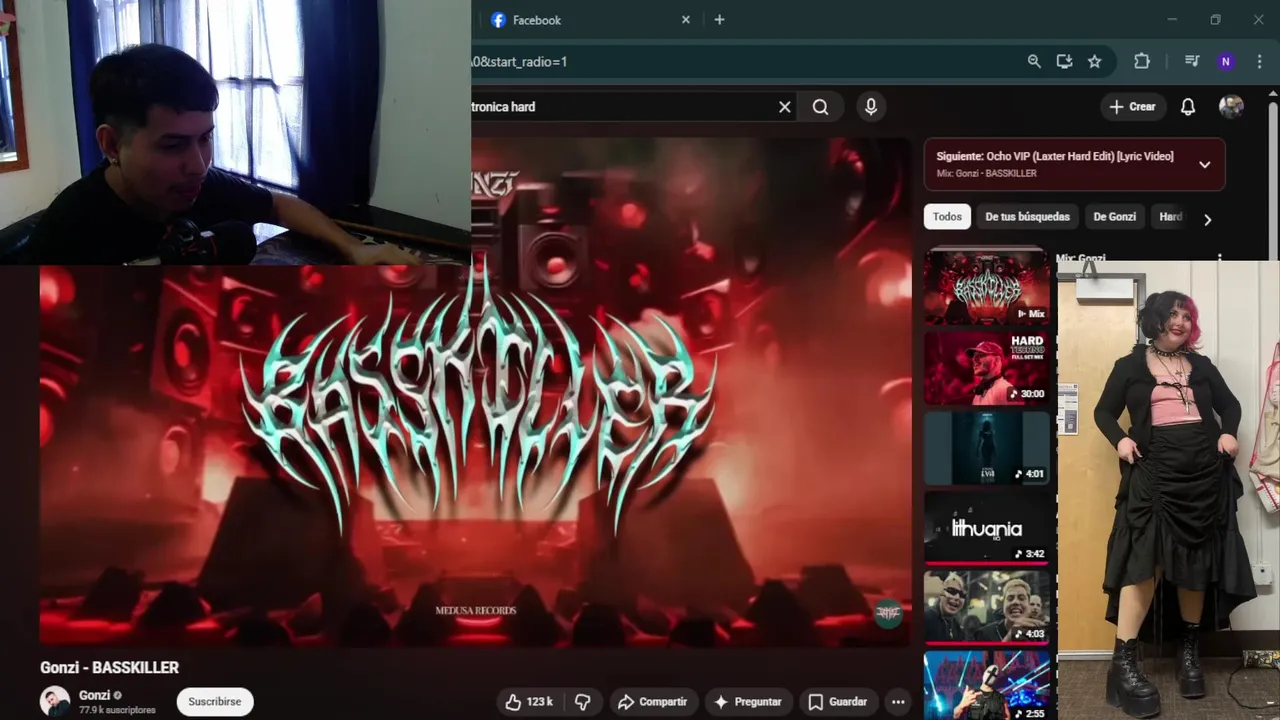This screenshot has width=1280, height=720.
Task: Click the channel watermark on the video
Action: click(888, 613)
